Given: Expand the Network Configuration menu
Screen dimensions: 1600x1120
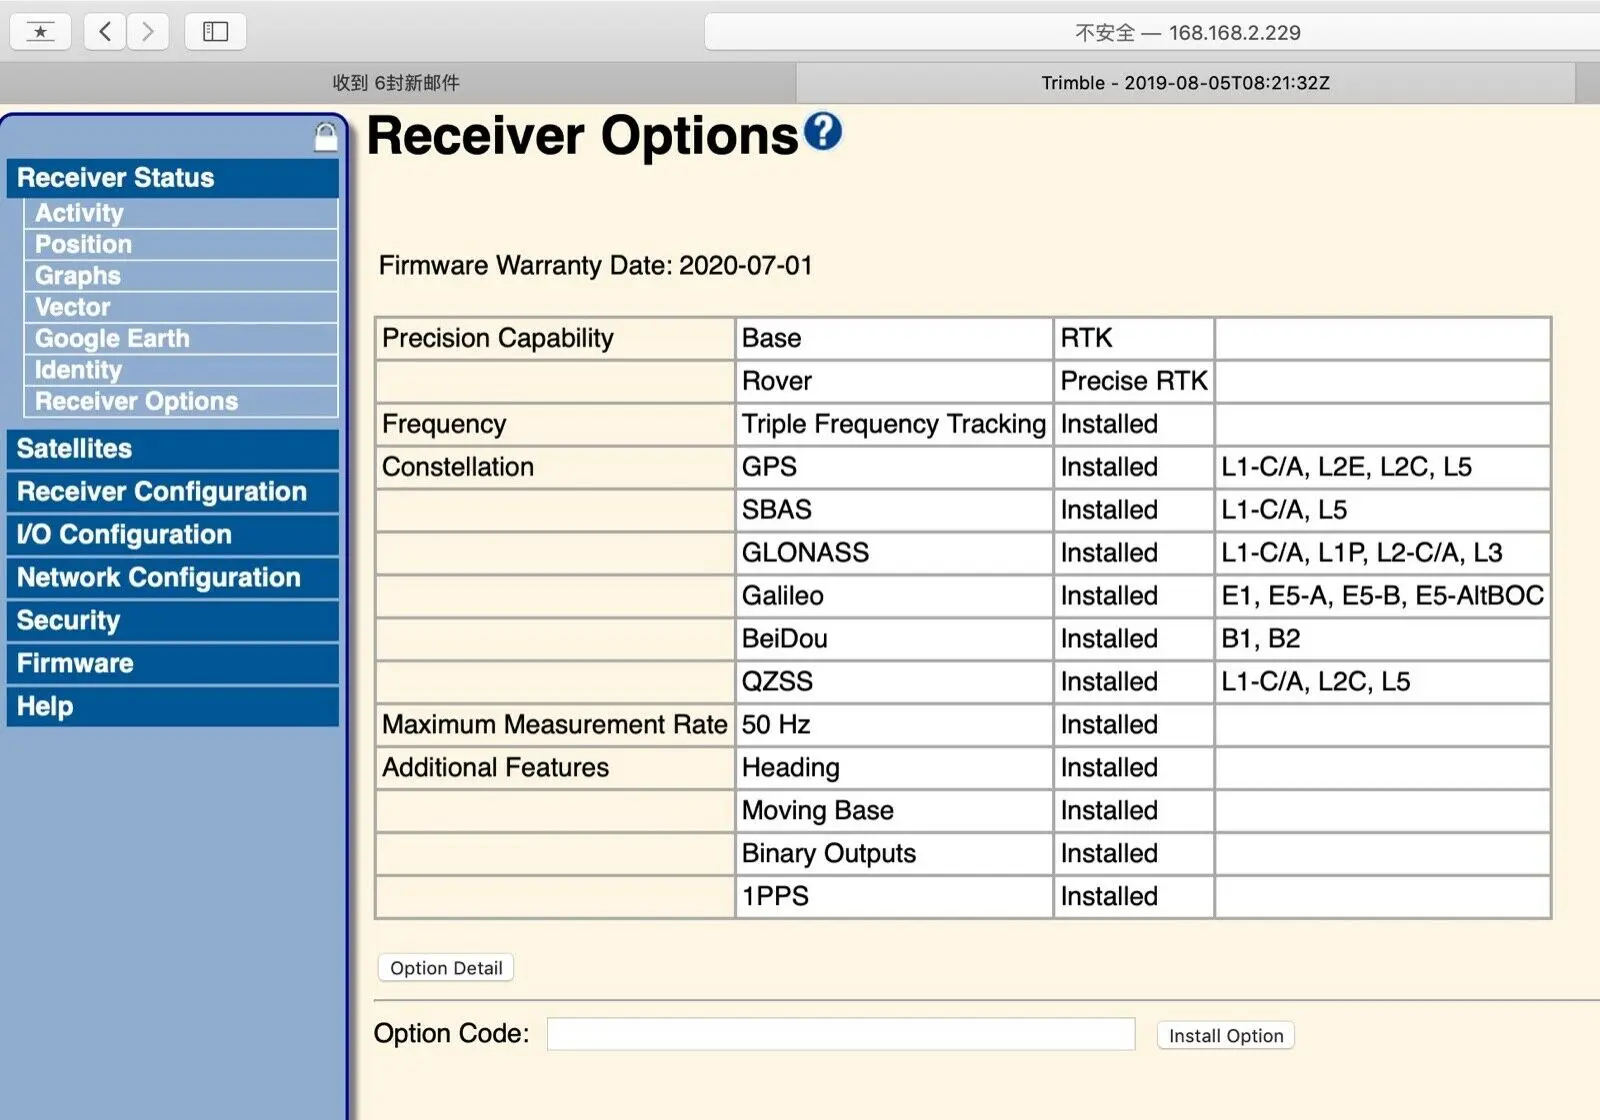Looking at the screenshot, I should pos(172,578).
